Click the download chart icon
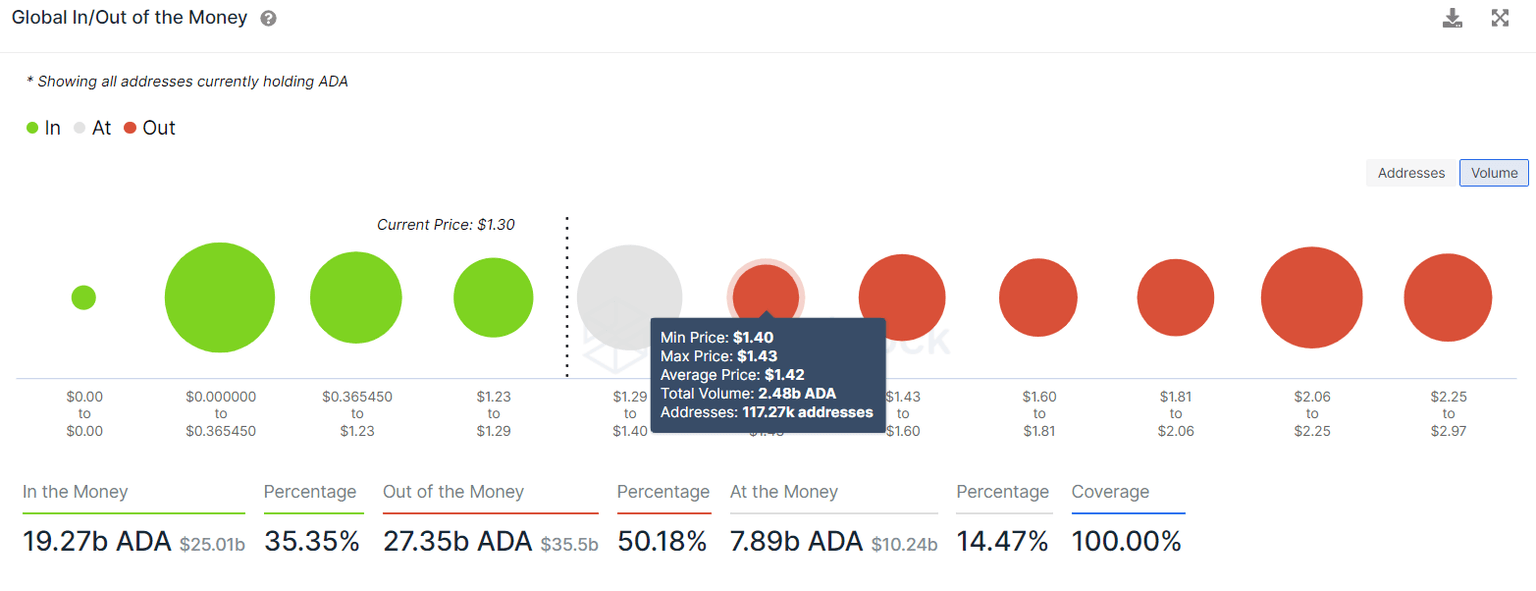Screen dimensions: 1536x591 (x=1452, y=18)
